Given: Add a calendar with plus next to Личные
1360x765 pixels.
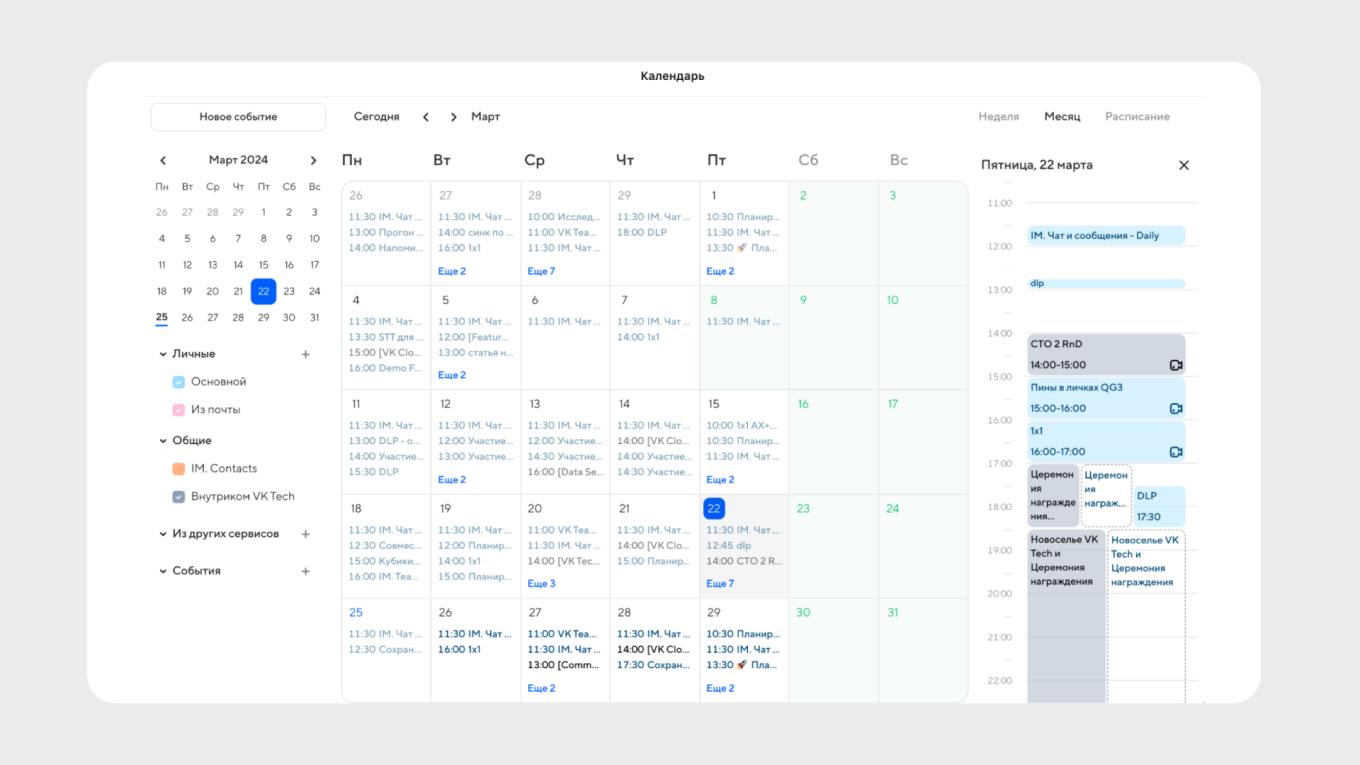Looking at the screenshot, I should coord(306,354).
